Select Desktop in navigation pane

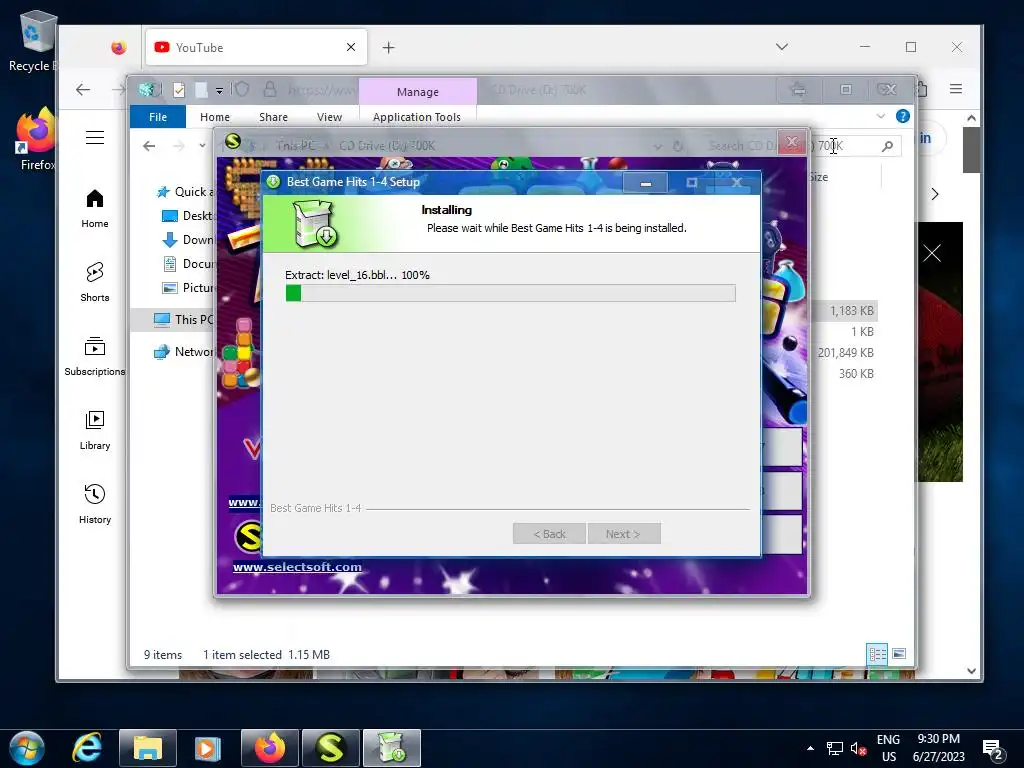(187, 216)
